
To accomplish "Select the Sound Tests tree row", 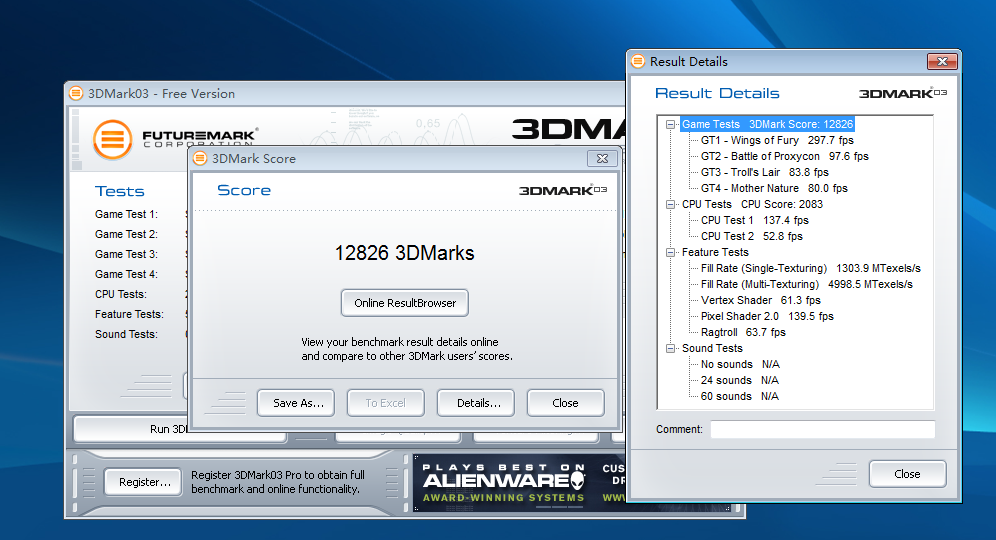I will coord(712,348).
